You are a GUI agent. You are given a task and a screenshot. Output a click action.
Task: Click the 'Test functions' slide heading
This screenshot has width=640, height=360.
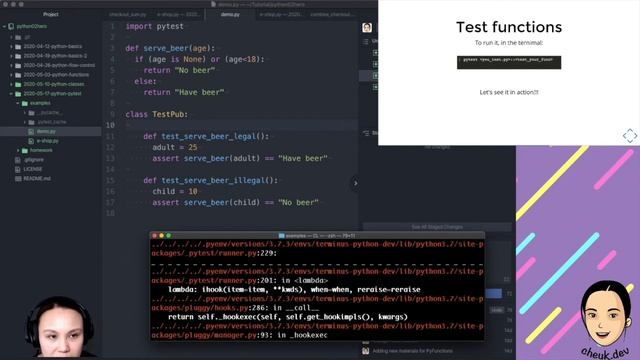(x=509, y=27)
